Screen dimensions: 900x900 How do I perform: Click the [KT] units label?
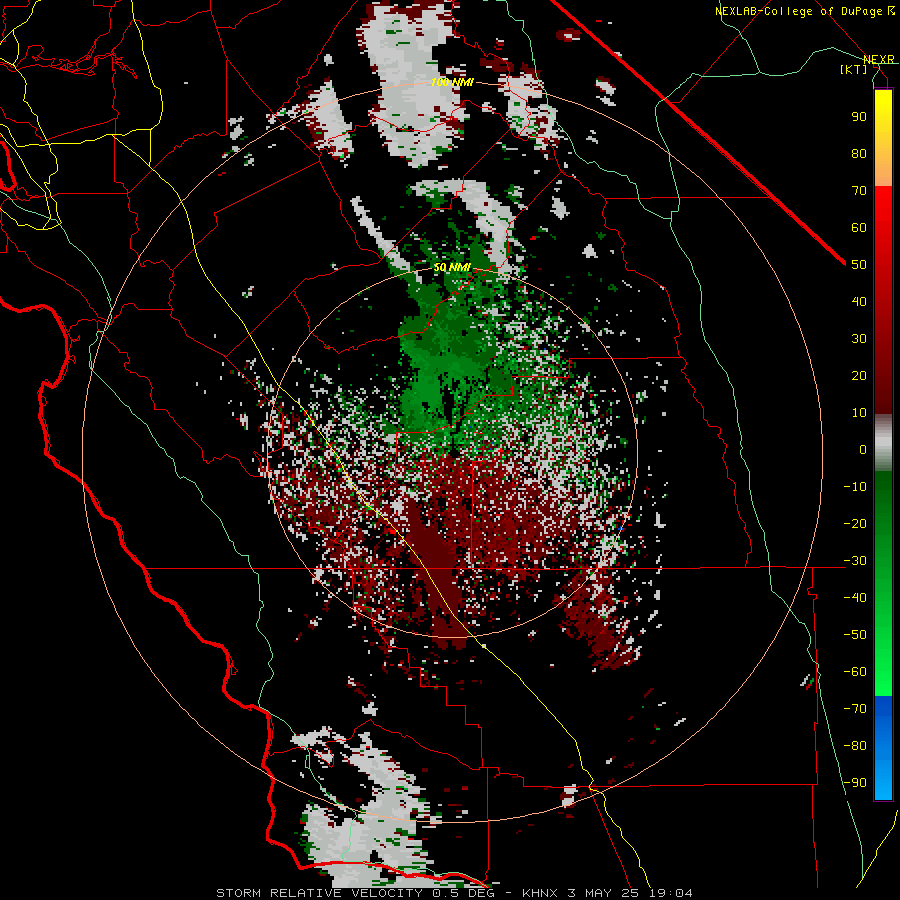(x=854, y=69)
